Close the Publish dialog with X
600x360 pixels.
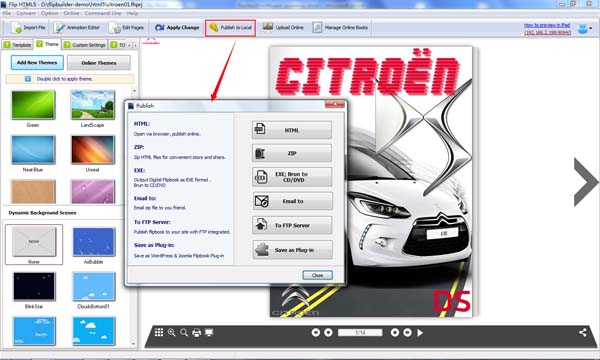pos(334,104)
